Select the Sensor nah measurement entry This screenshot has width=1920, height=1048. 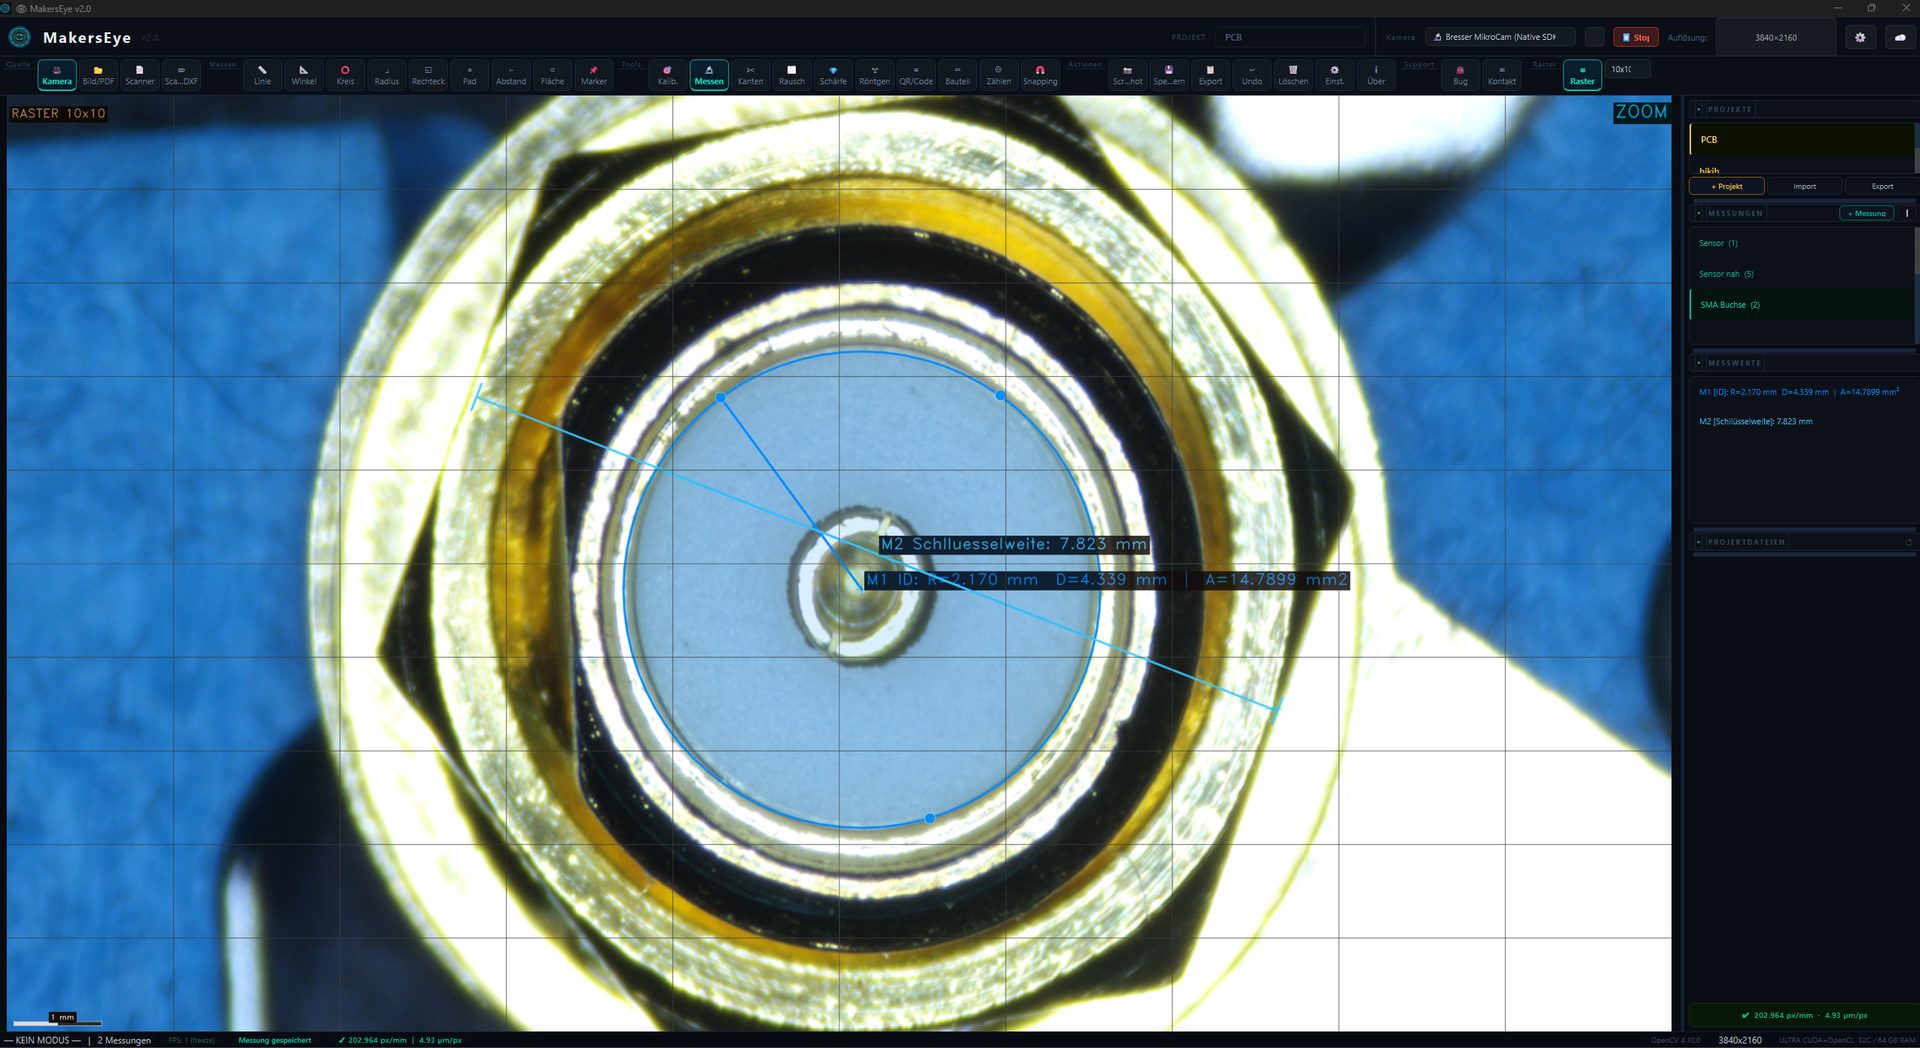1726,274
